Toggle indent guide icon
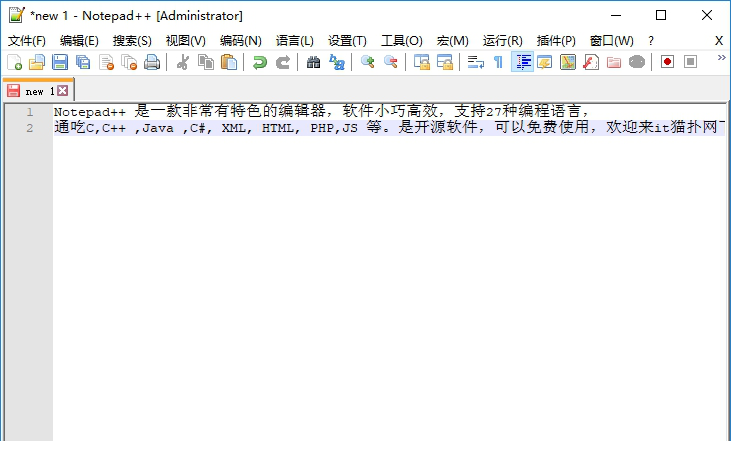Viewport: 731px width, 458px height. click(x=522, y=62)
